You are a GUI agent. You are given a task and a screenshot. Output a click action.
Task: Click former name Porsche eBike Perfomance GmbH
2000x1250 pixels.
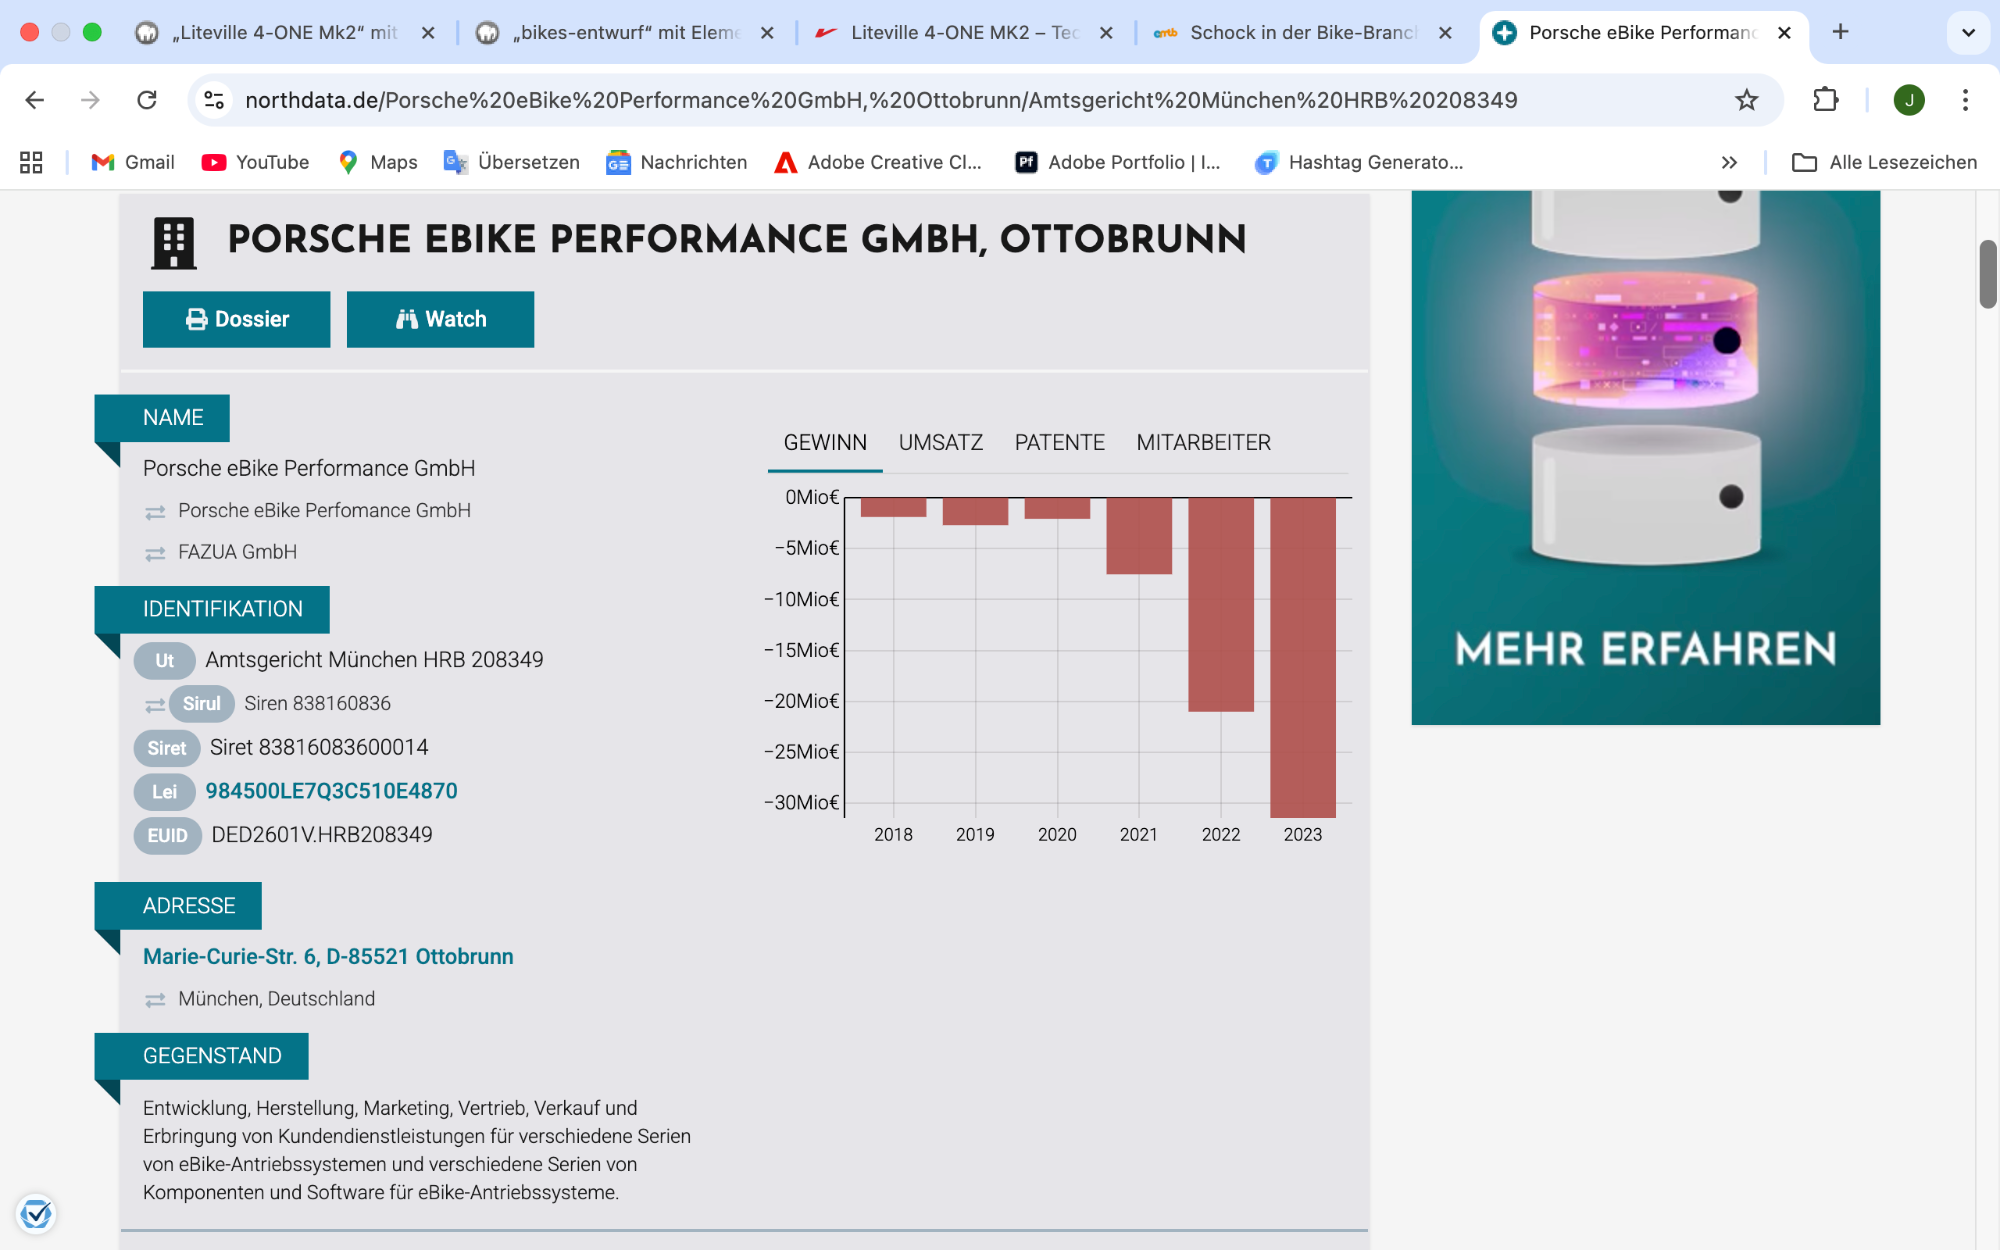click(x=324, y=510)
